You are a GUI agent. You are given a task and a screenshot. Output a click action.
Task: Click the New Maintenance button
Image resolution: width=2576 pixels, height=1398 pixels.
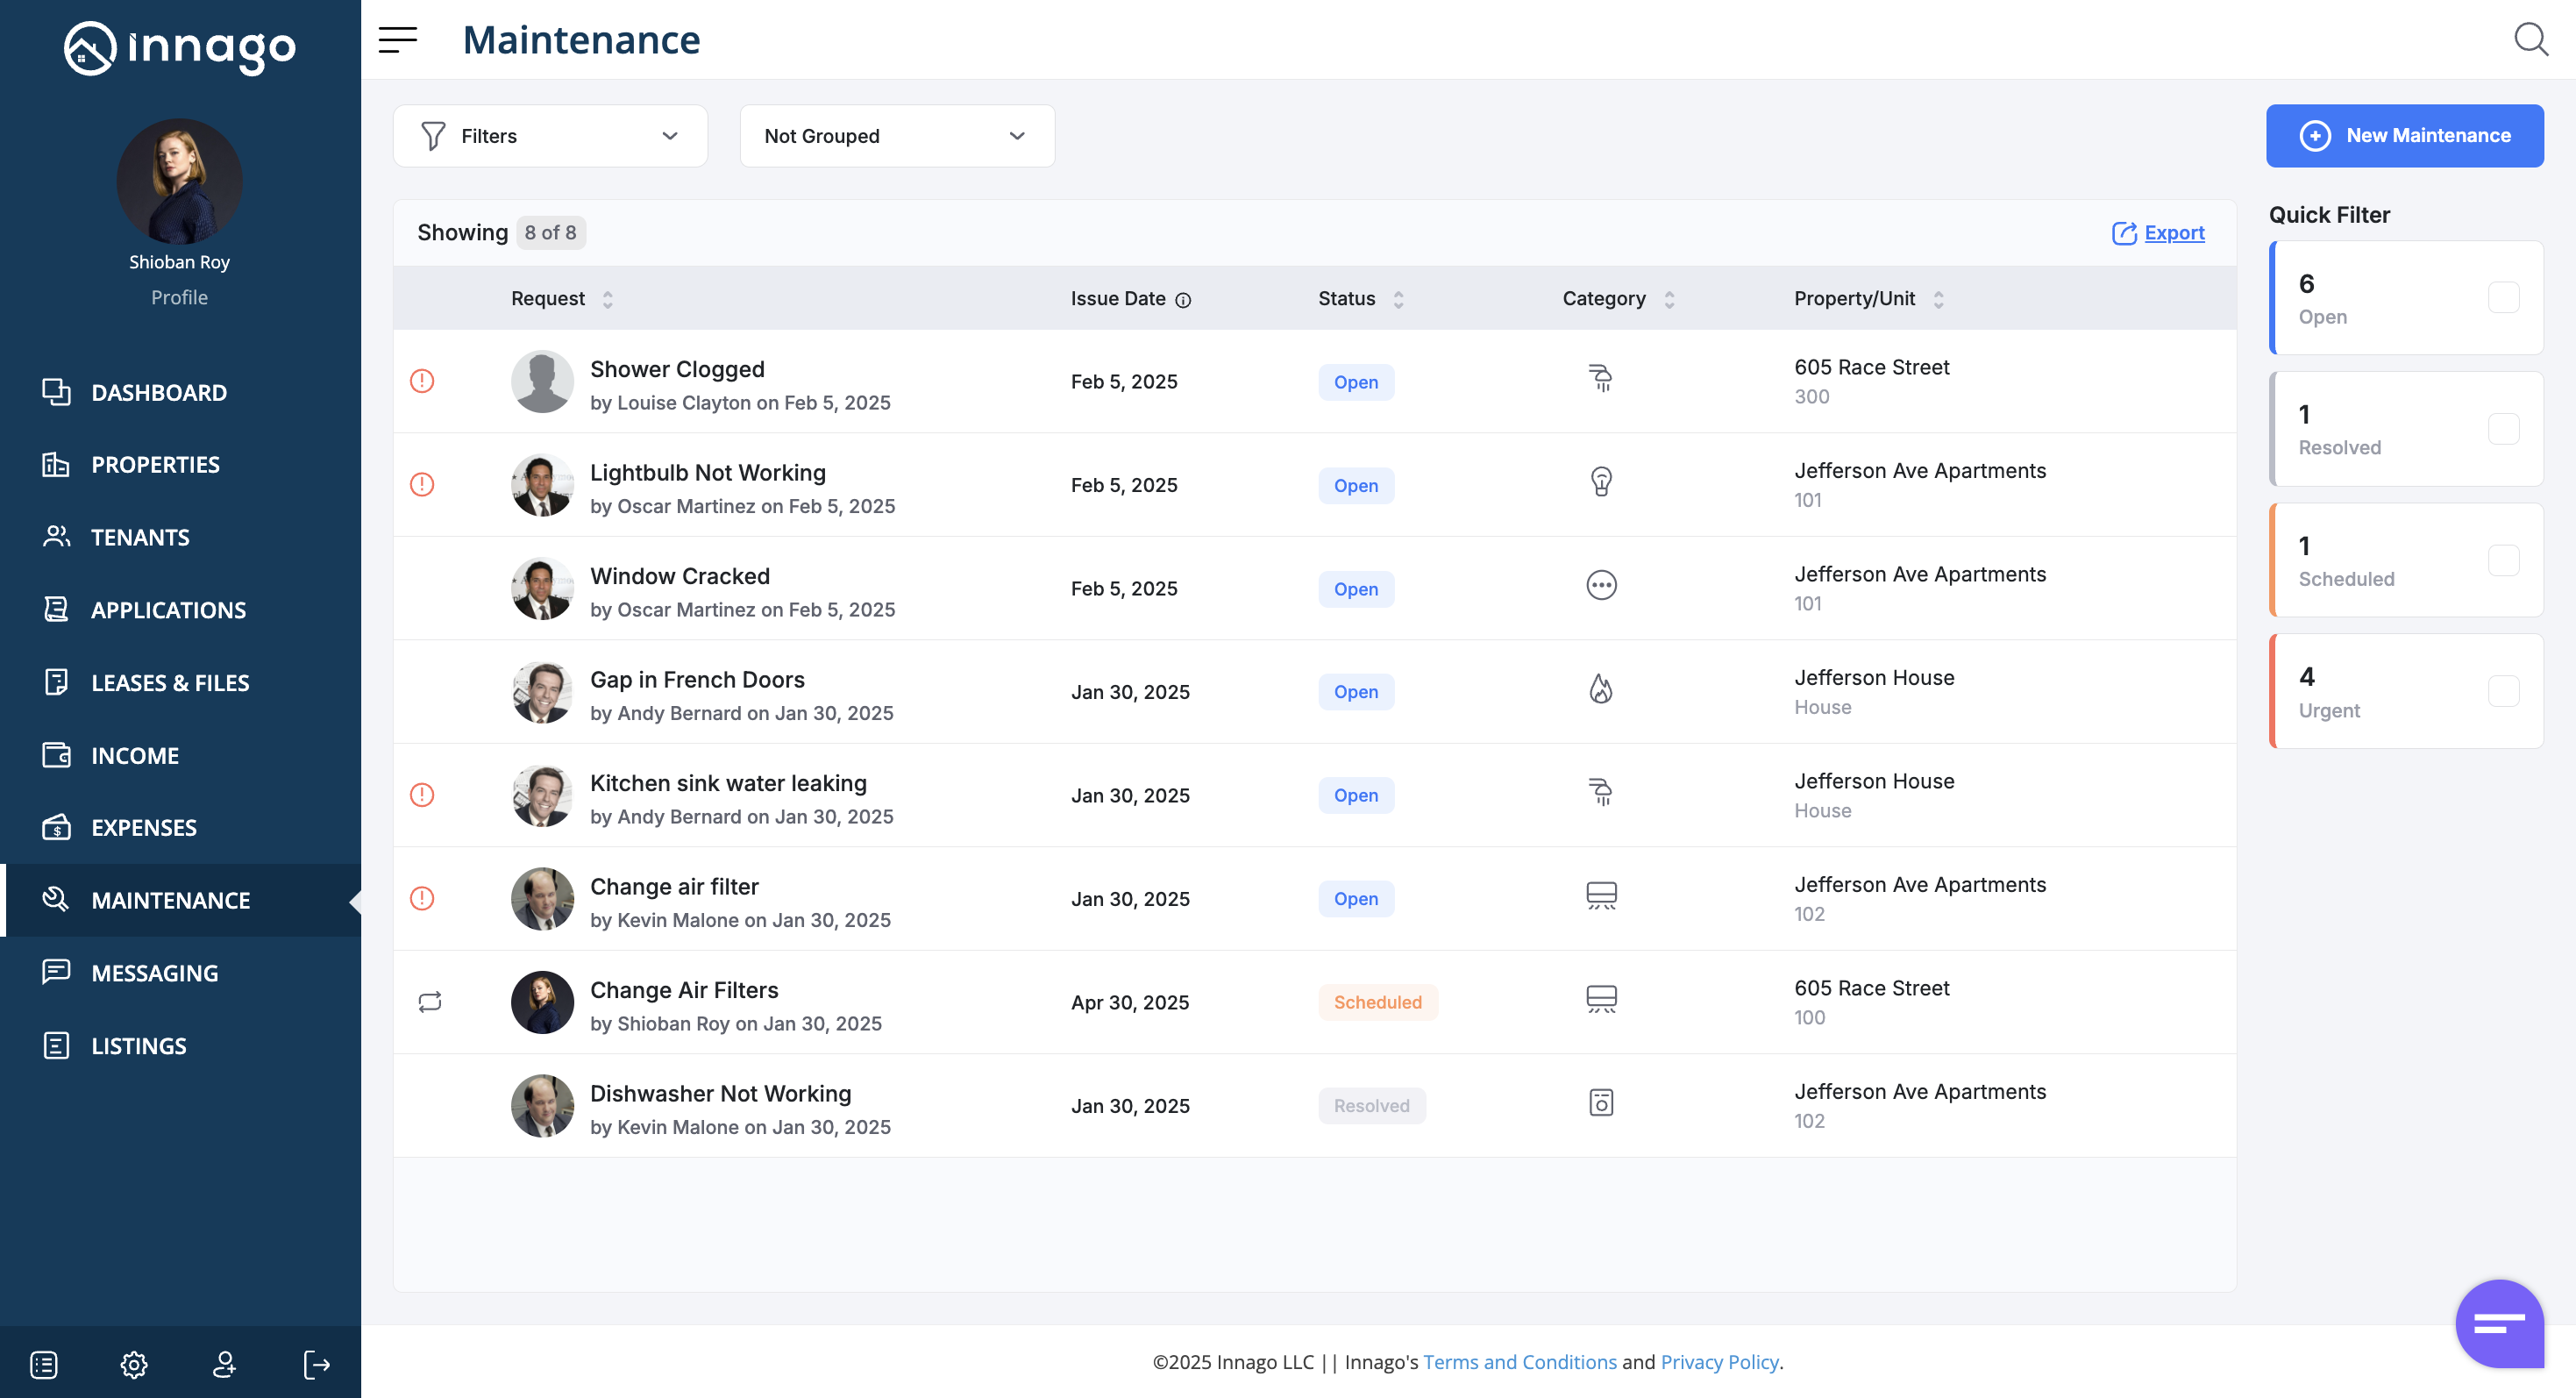(x=2404, y=135)
